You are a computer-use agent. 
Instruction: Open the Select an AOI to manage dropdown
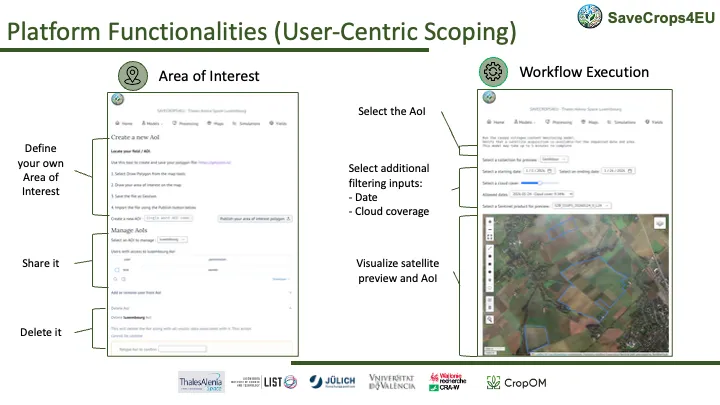click(173, 240)
